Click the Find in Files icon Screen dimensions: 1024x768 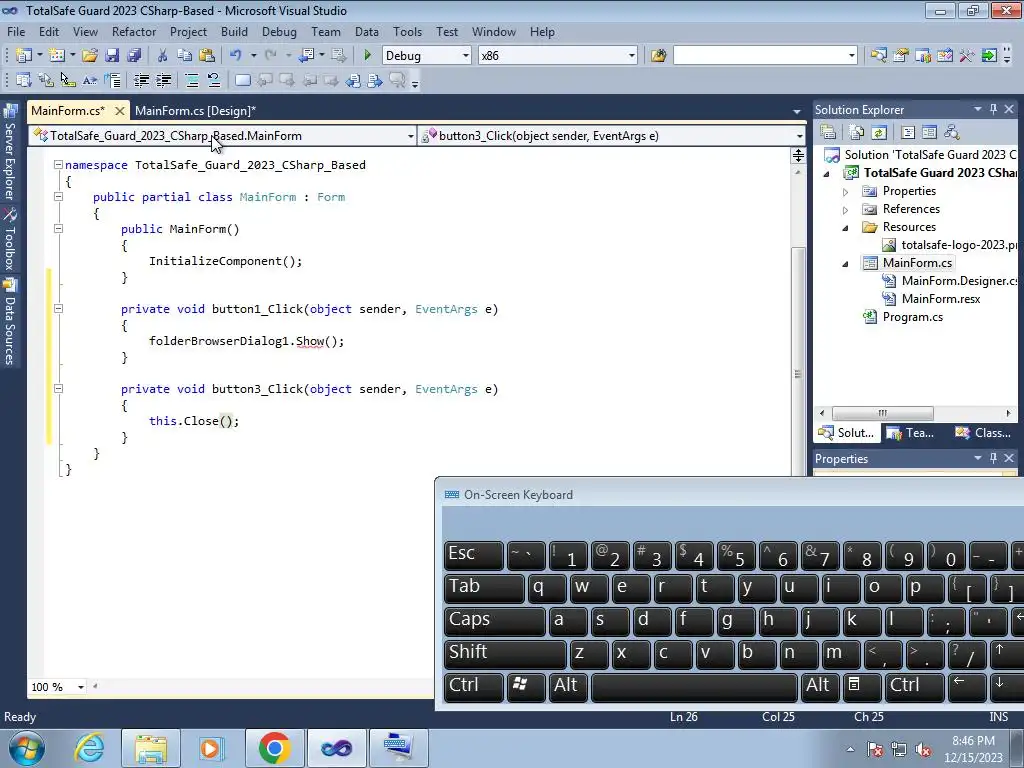click(x=658, y=56)
